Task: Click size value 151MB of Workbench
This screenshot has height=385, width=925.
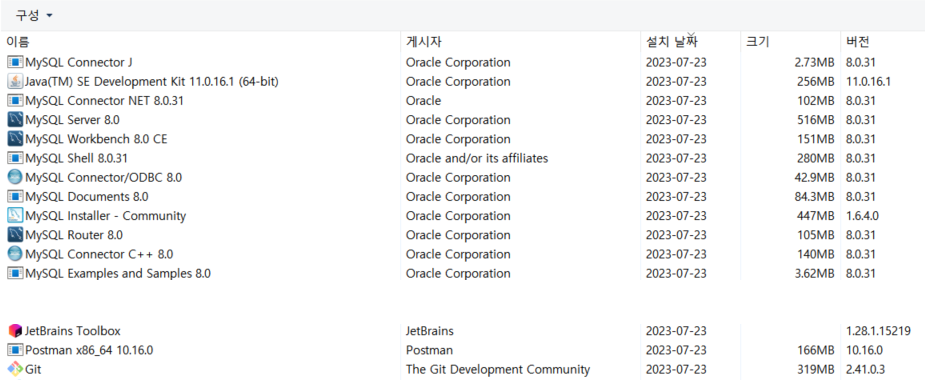Action: point(816,139)
